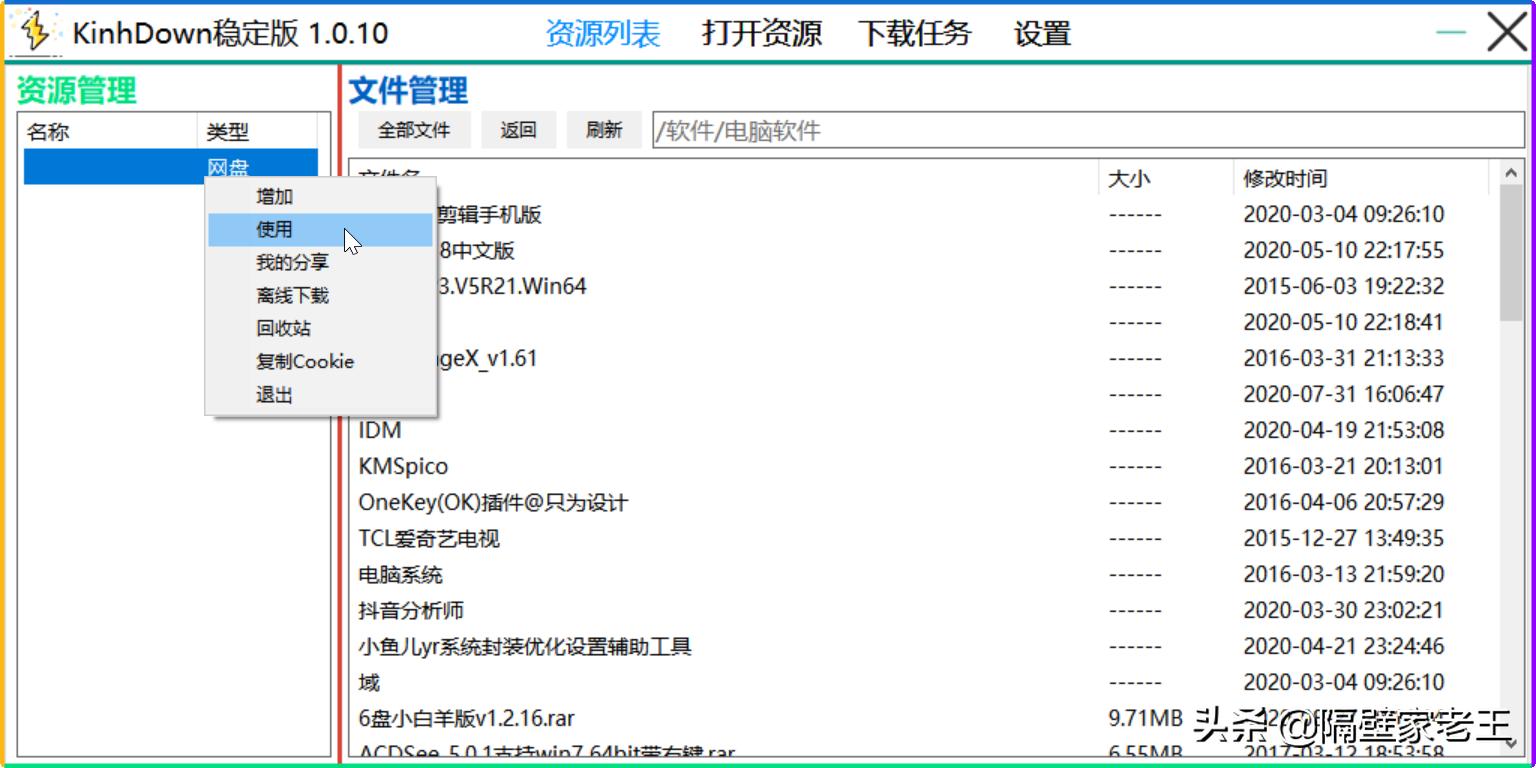Viewport: 1536px width, 768px height.
Task: Open the 打开资源 menu item
Action: (762, 33)
